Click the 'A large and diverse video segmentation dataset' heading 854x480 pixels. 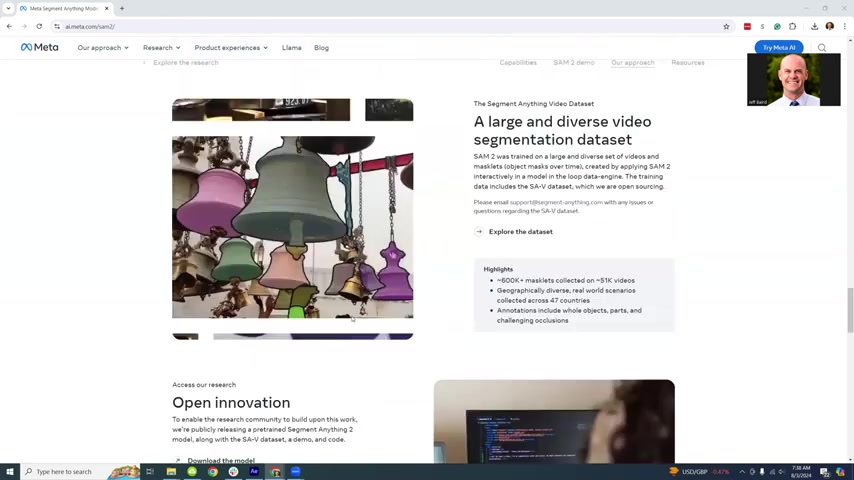tap(562, 130)
